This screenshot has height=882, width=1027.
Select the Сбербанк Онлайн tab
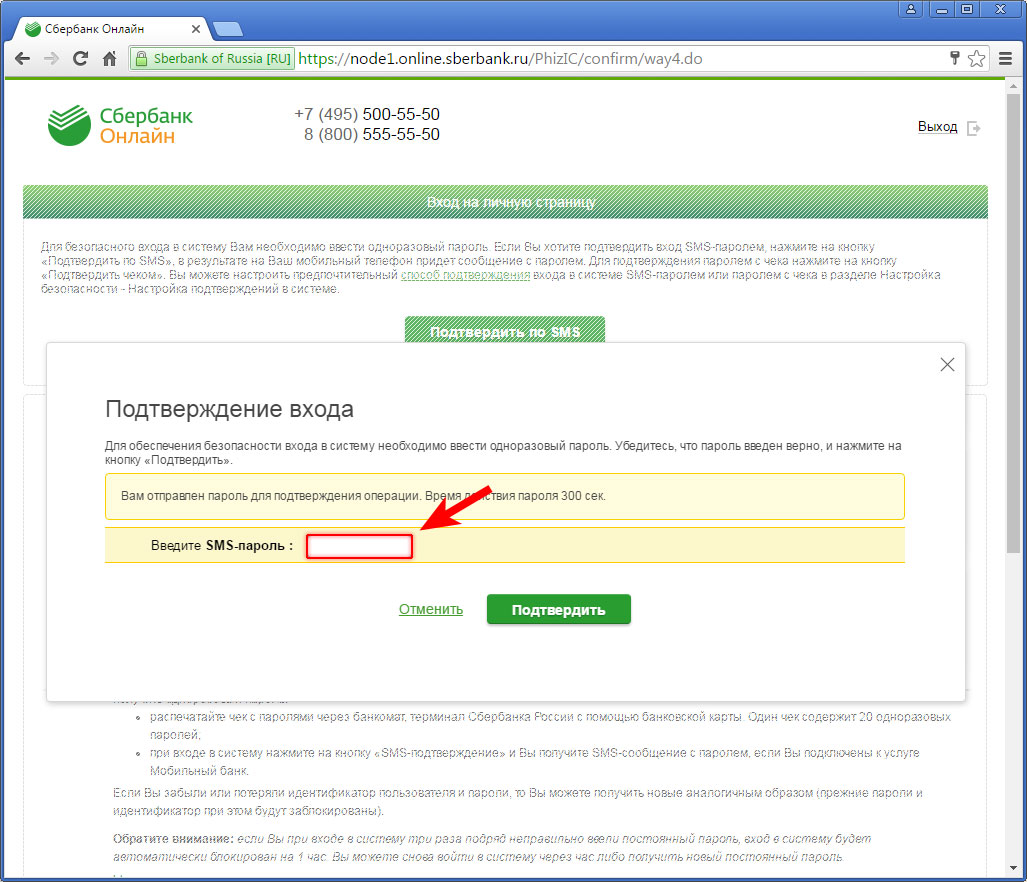(111, 29)
